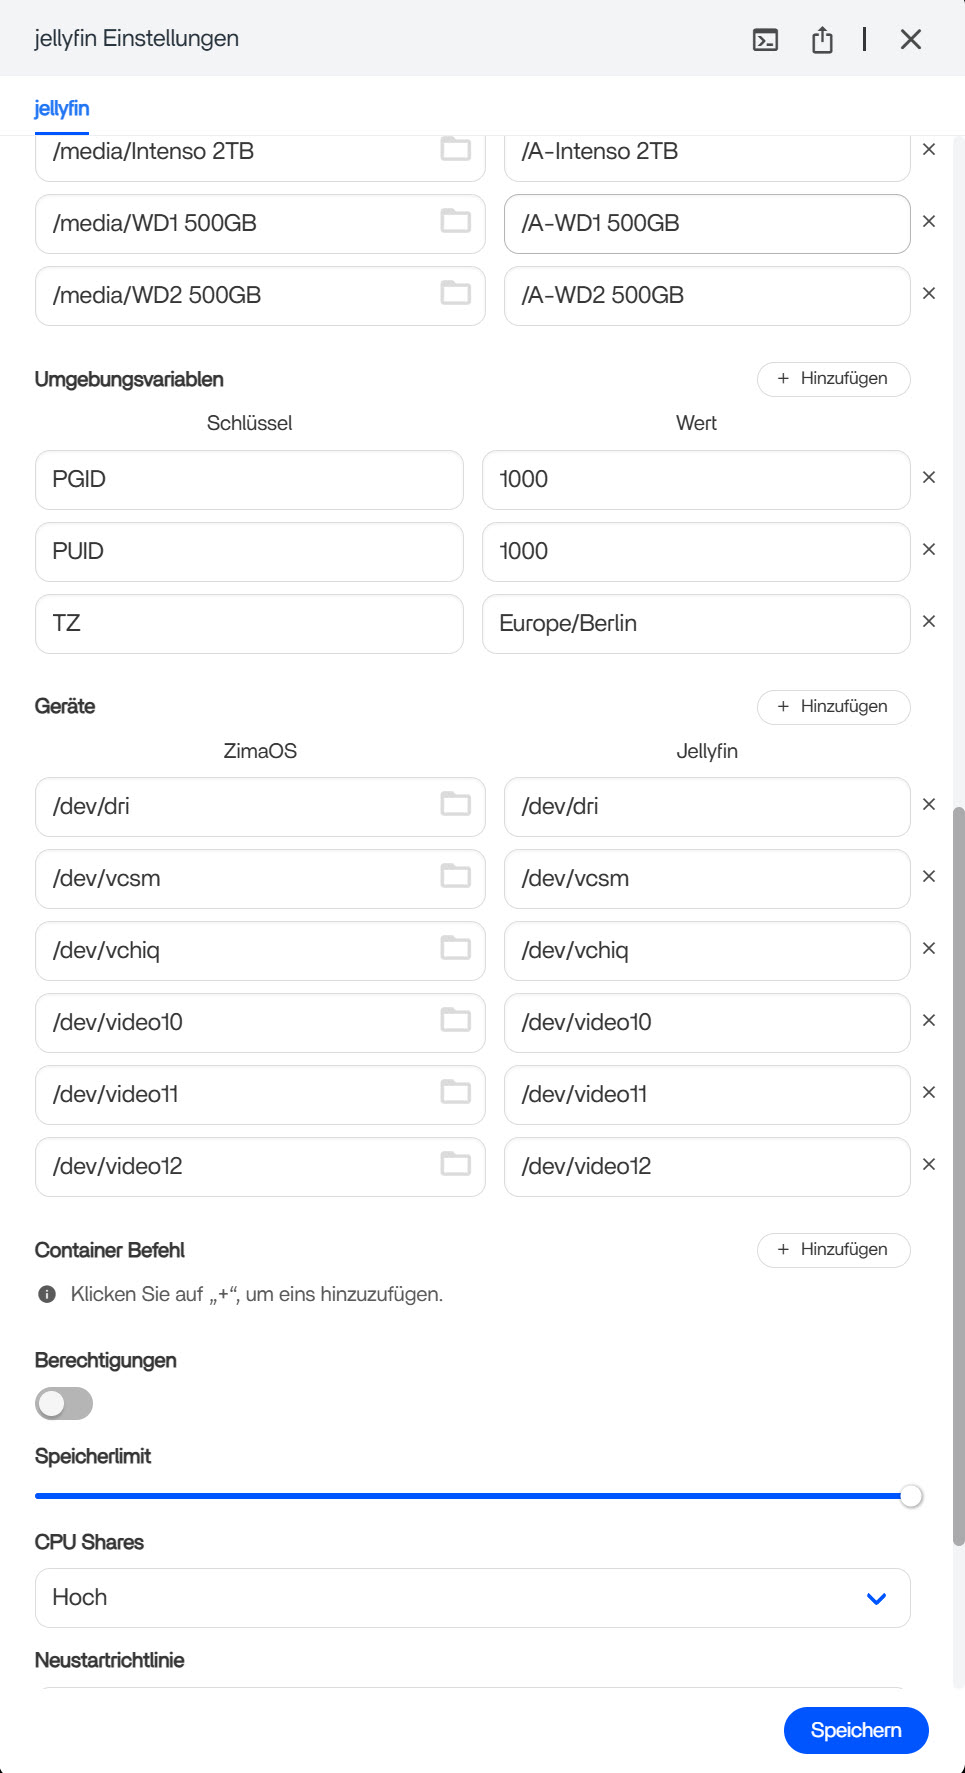Image resolution: width=965 pixels, height=1773 pixels.
Task: Open folder picker for /dev/dri device
Action: (x=456, y=804)
